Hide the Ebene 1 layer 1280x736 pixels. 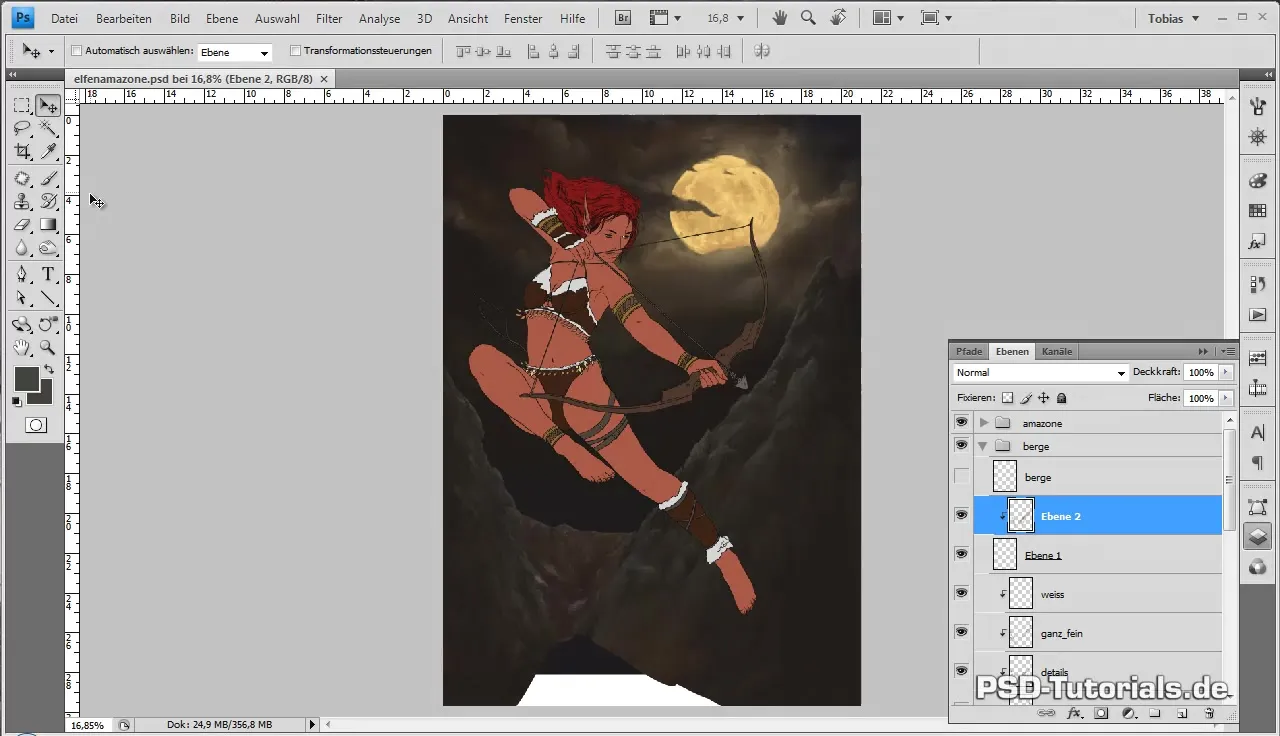click(x=961, y=555)
